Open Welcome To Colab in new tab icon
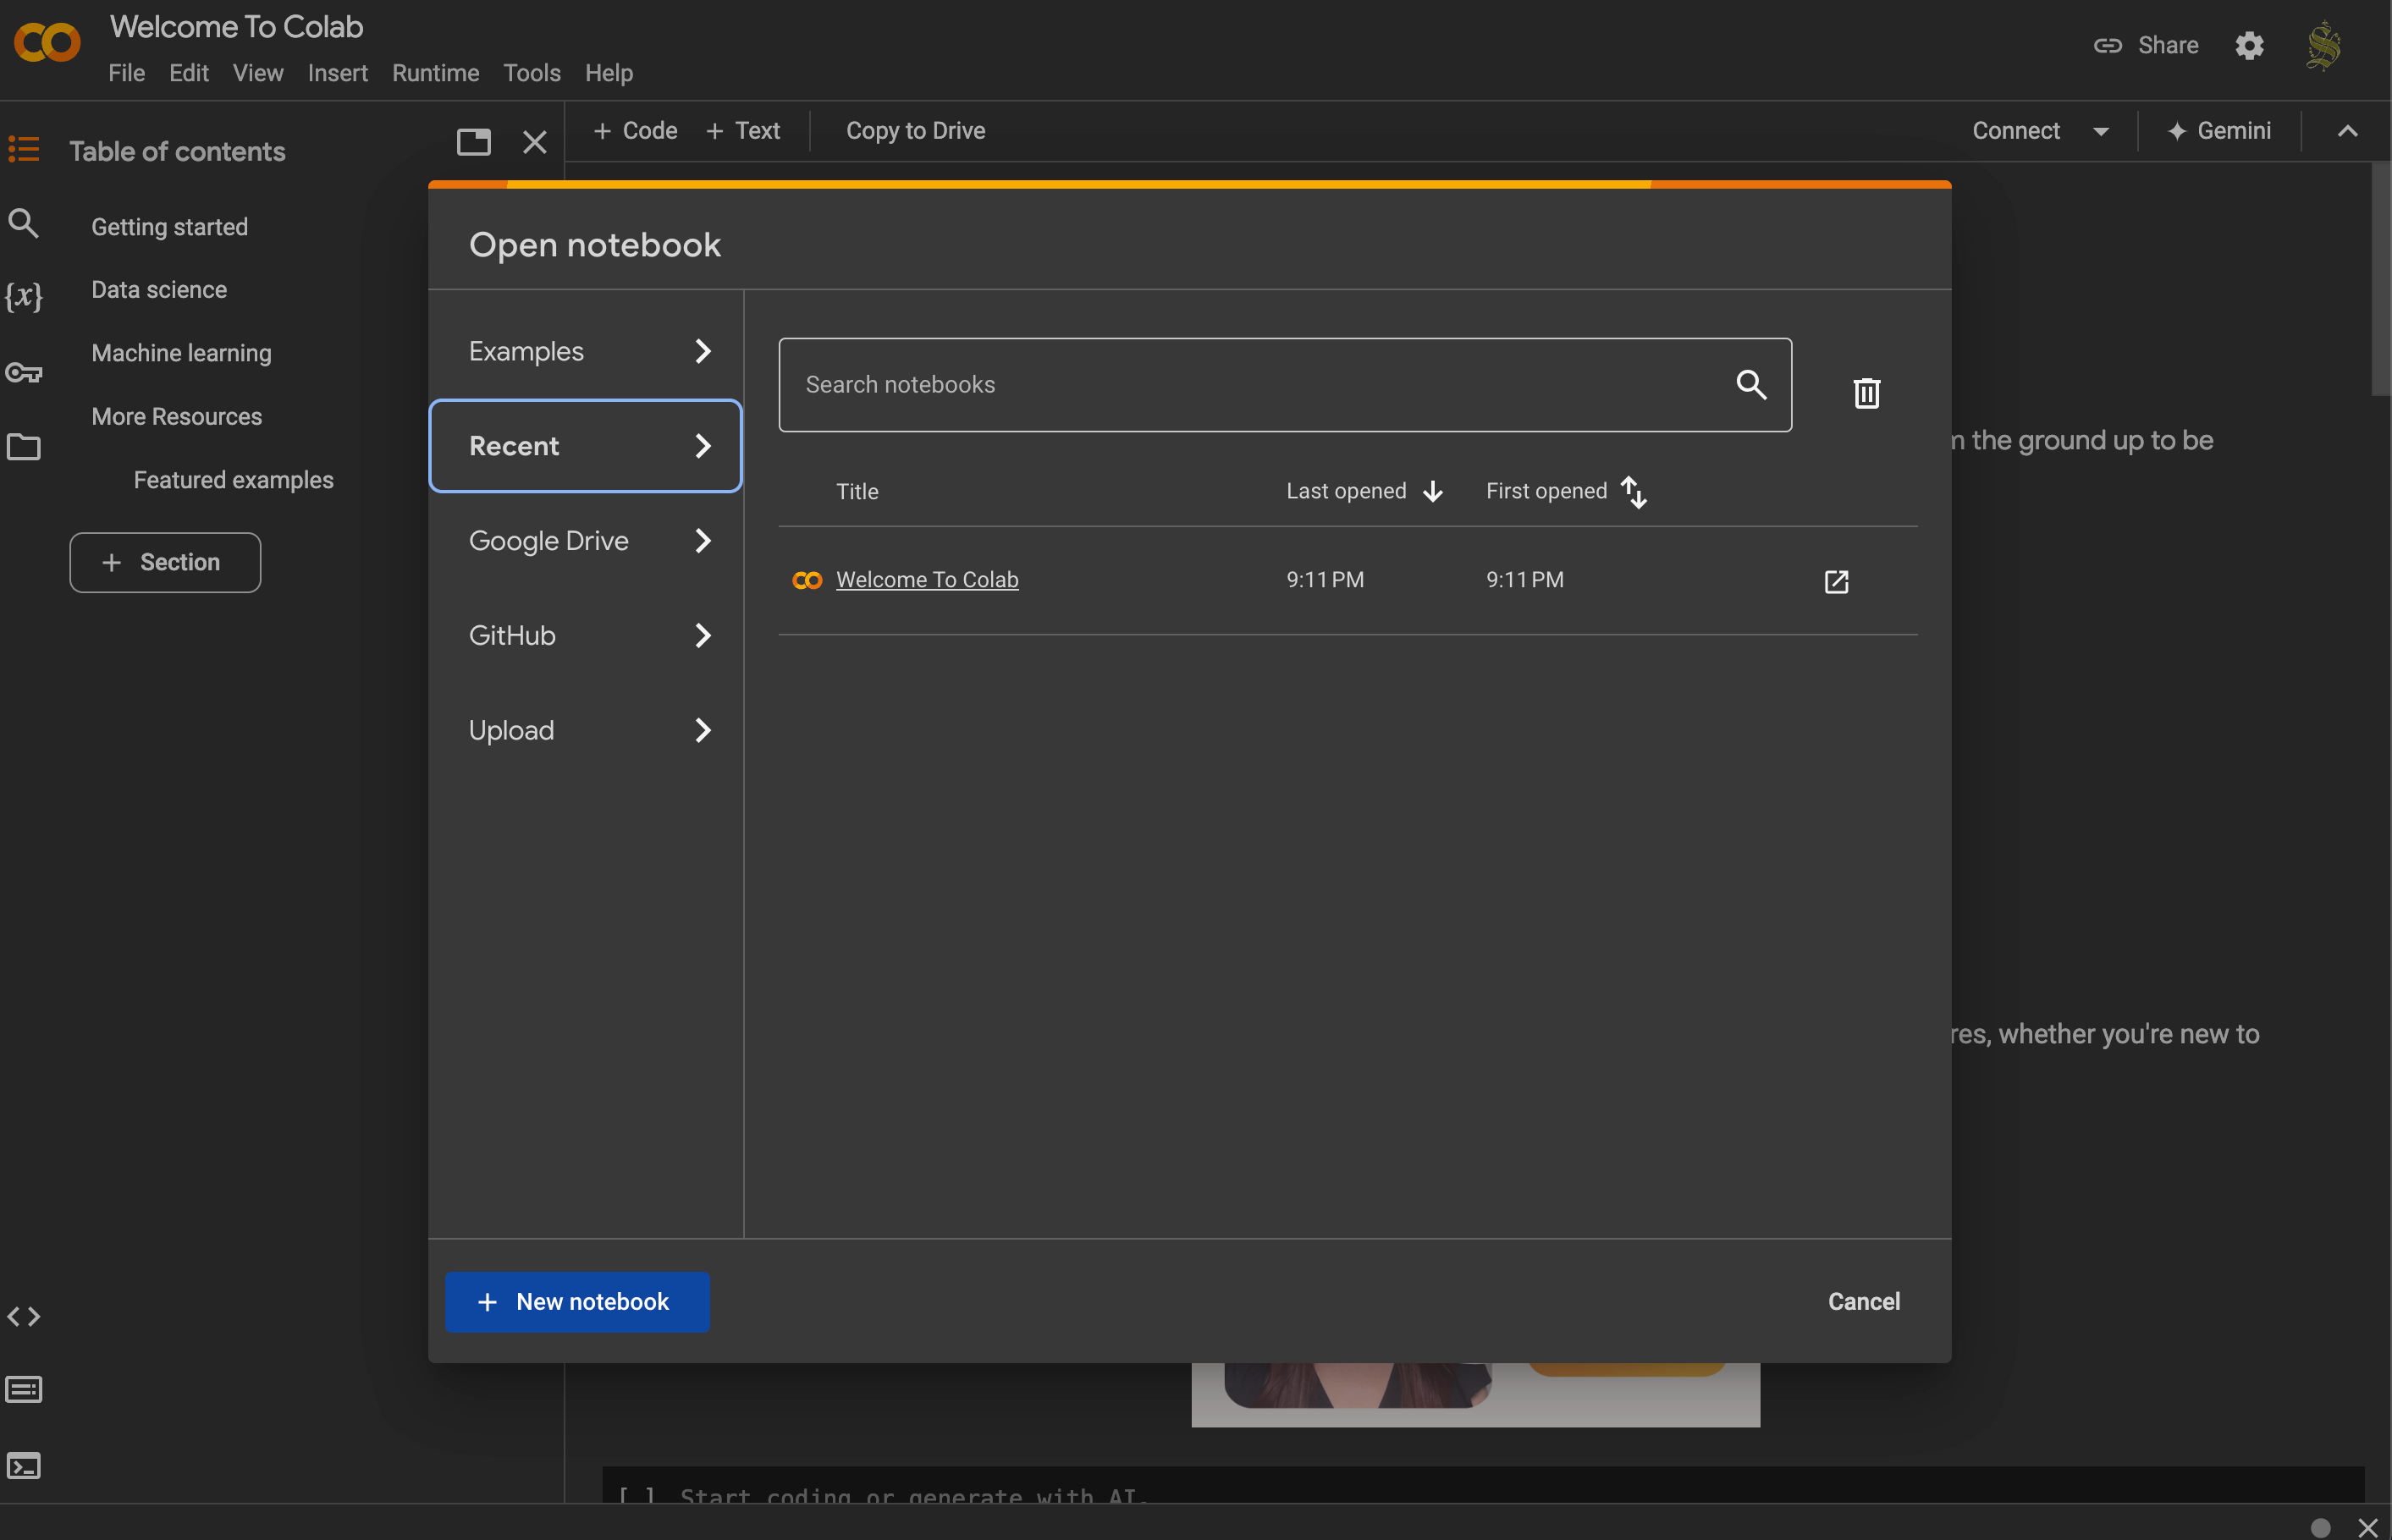2392x1540 pixels. (x=1836, y=581)
